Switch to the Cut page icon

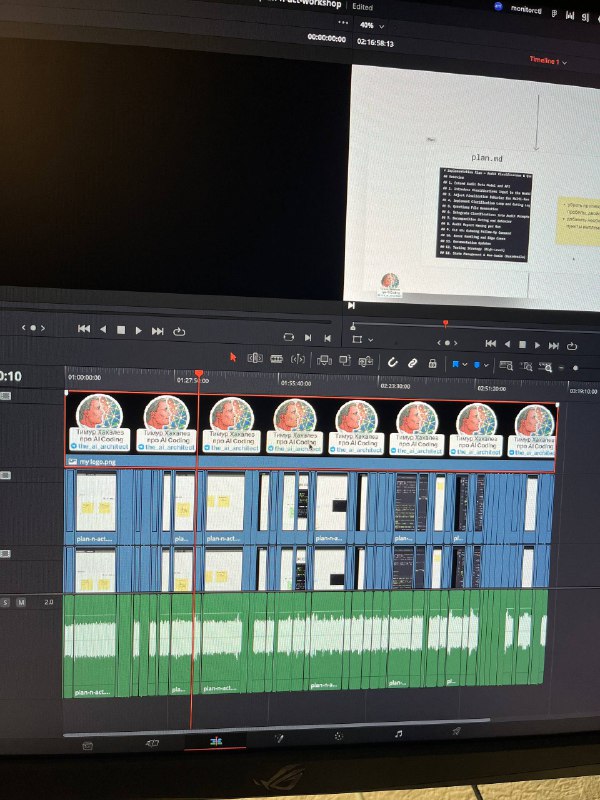[x=153, y=742]
